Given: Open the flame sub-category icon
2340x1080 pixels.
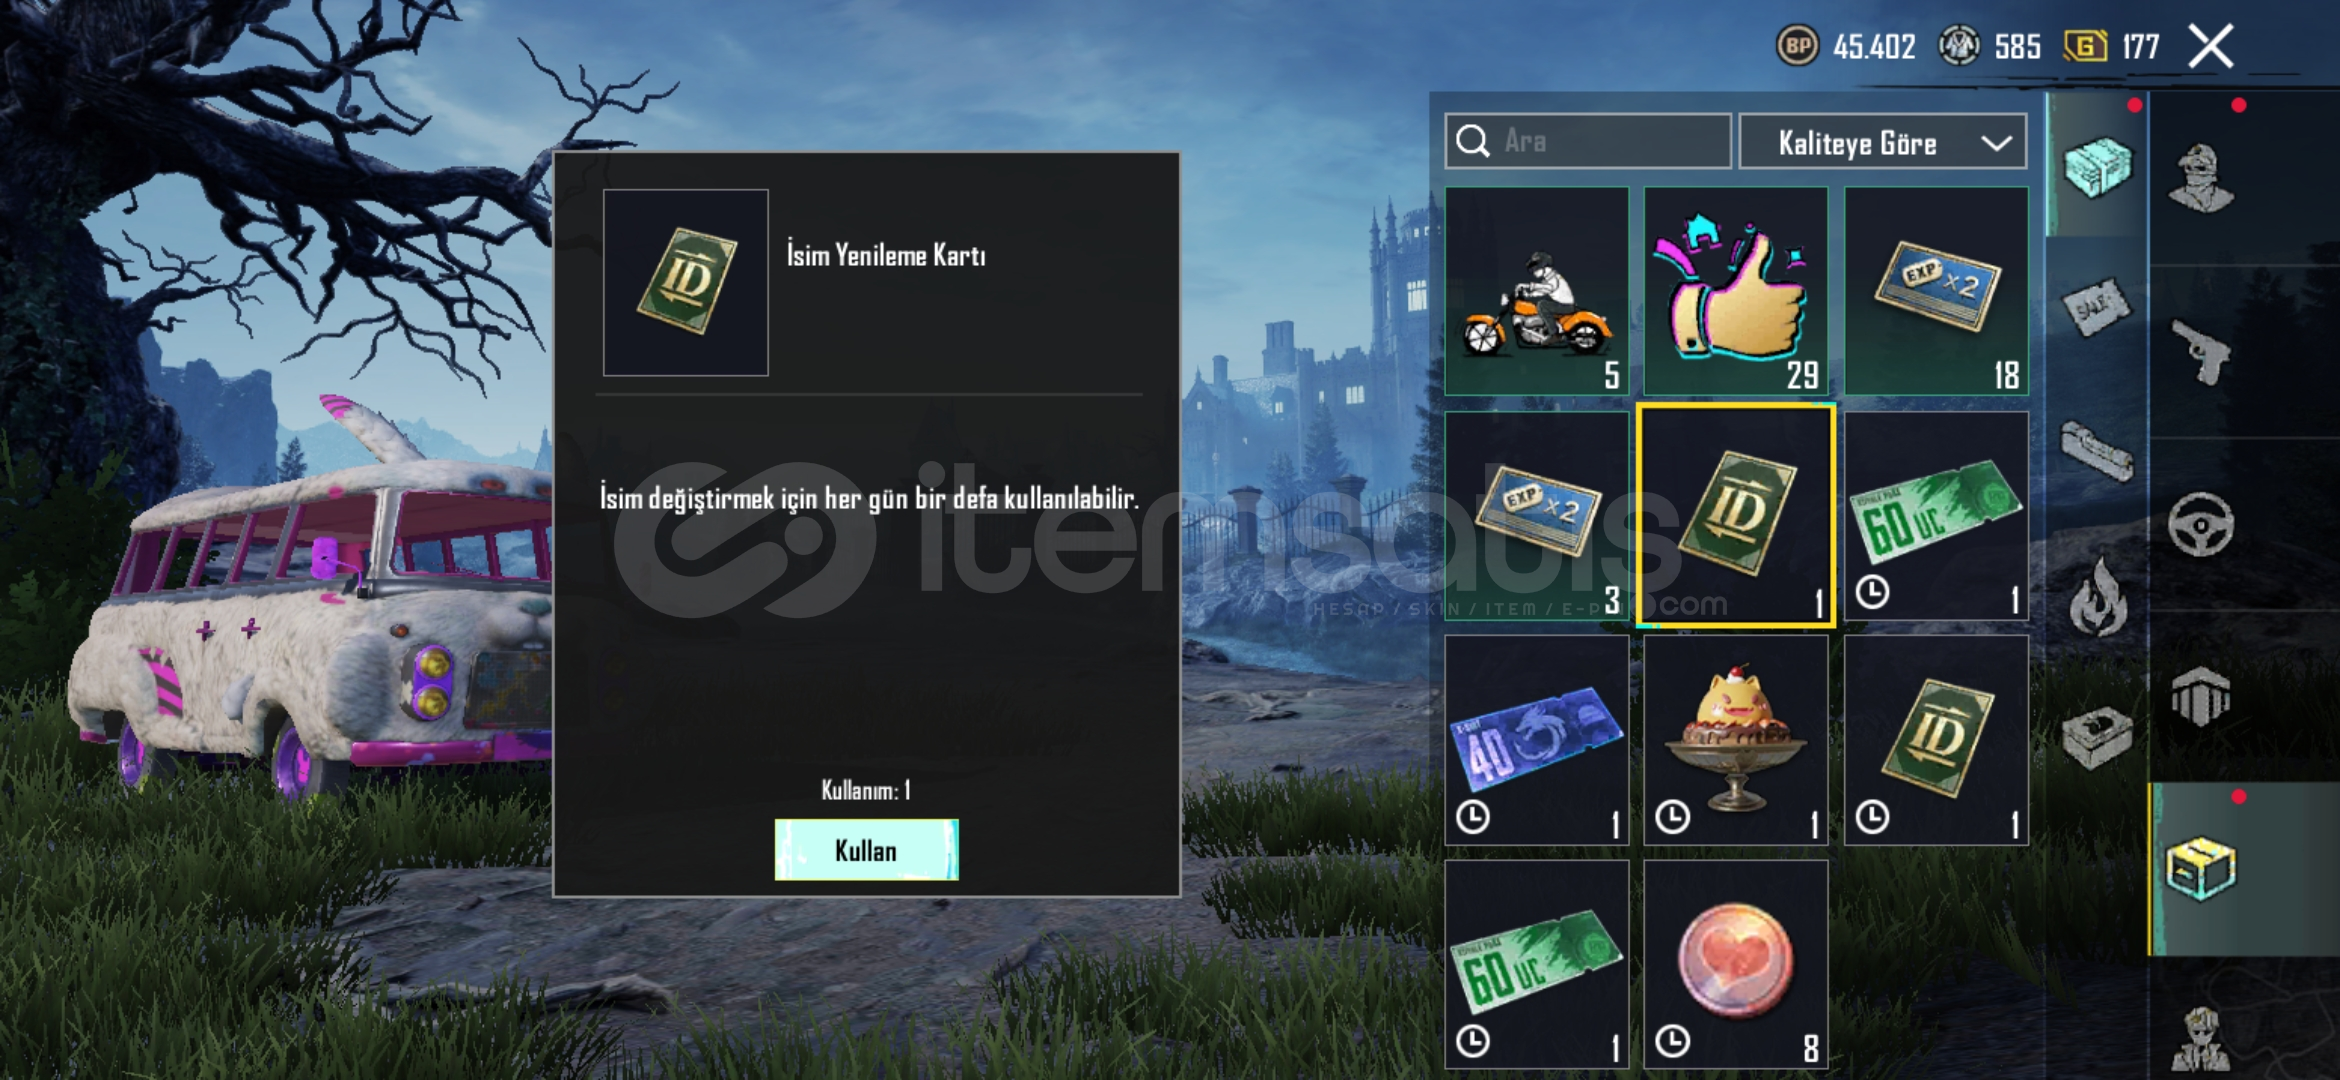Looking at the screenshot, I should [2097, 598].
